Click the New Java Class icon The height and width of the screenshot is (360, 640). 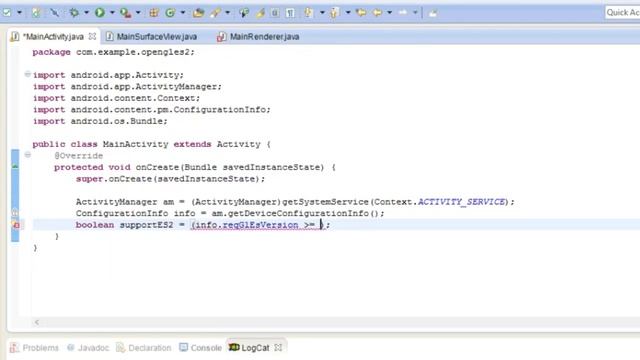pyautogui.click(x=170, y=13)
